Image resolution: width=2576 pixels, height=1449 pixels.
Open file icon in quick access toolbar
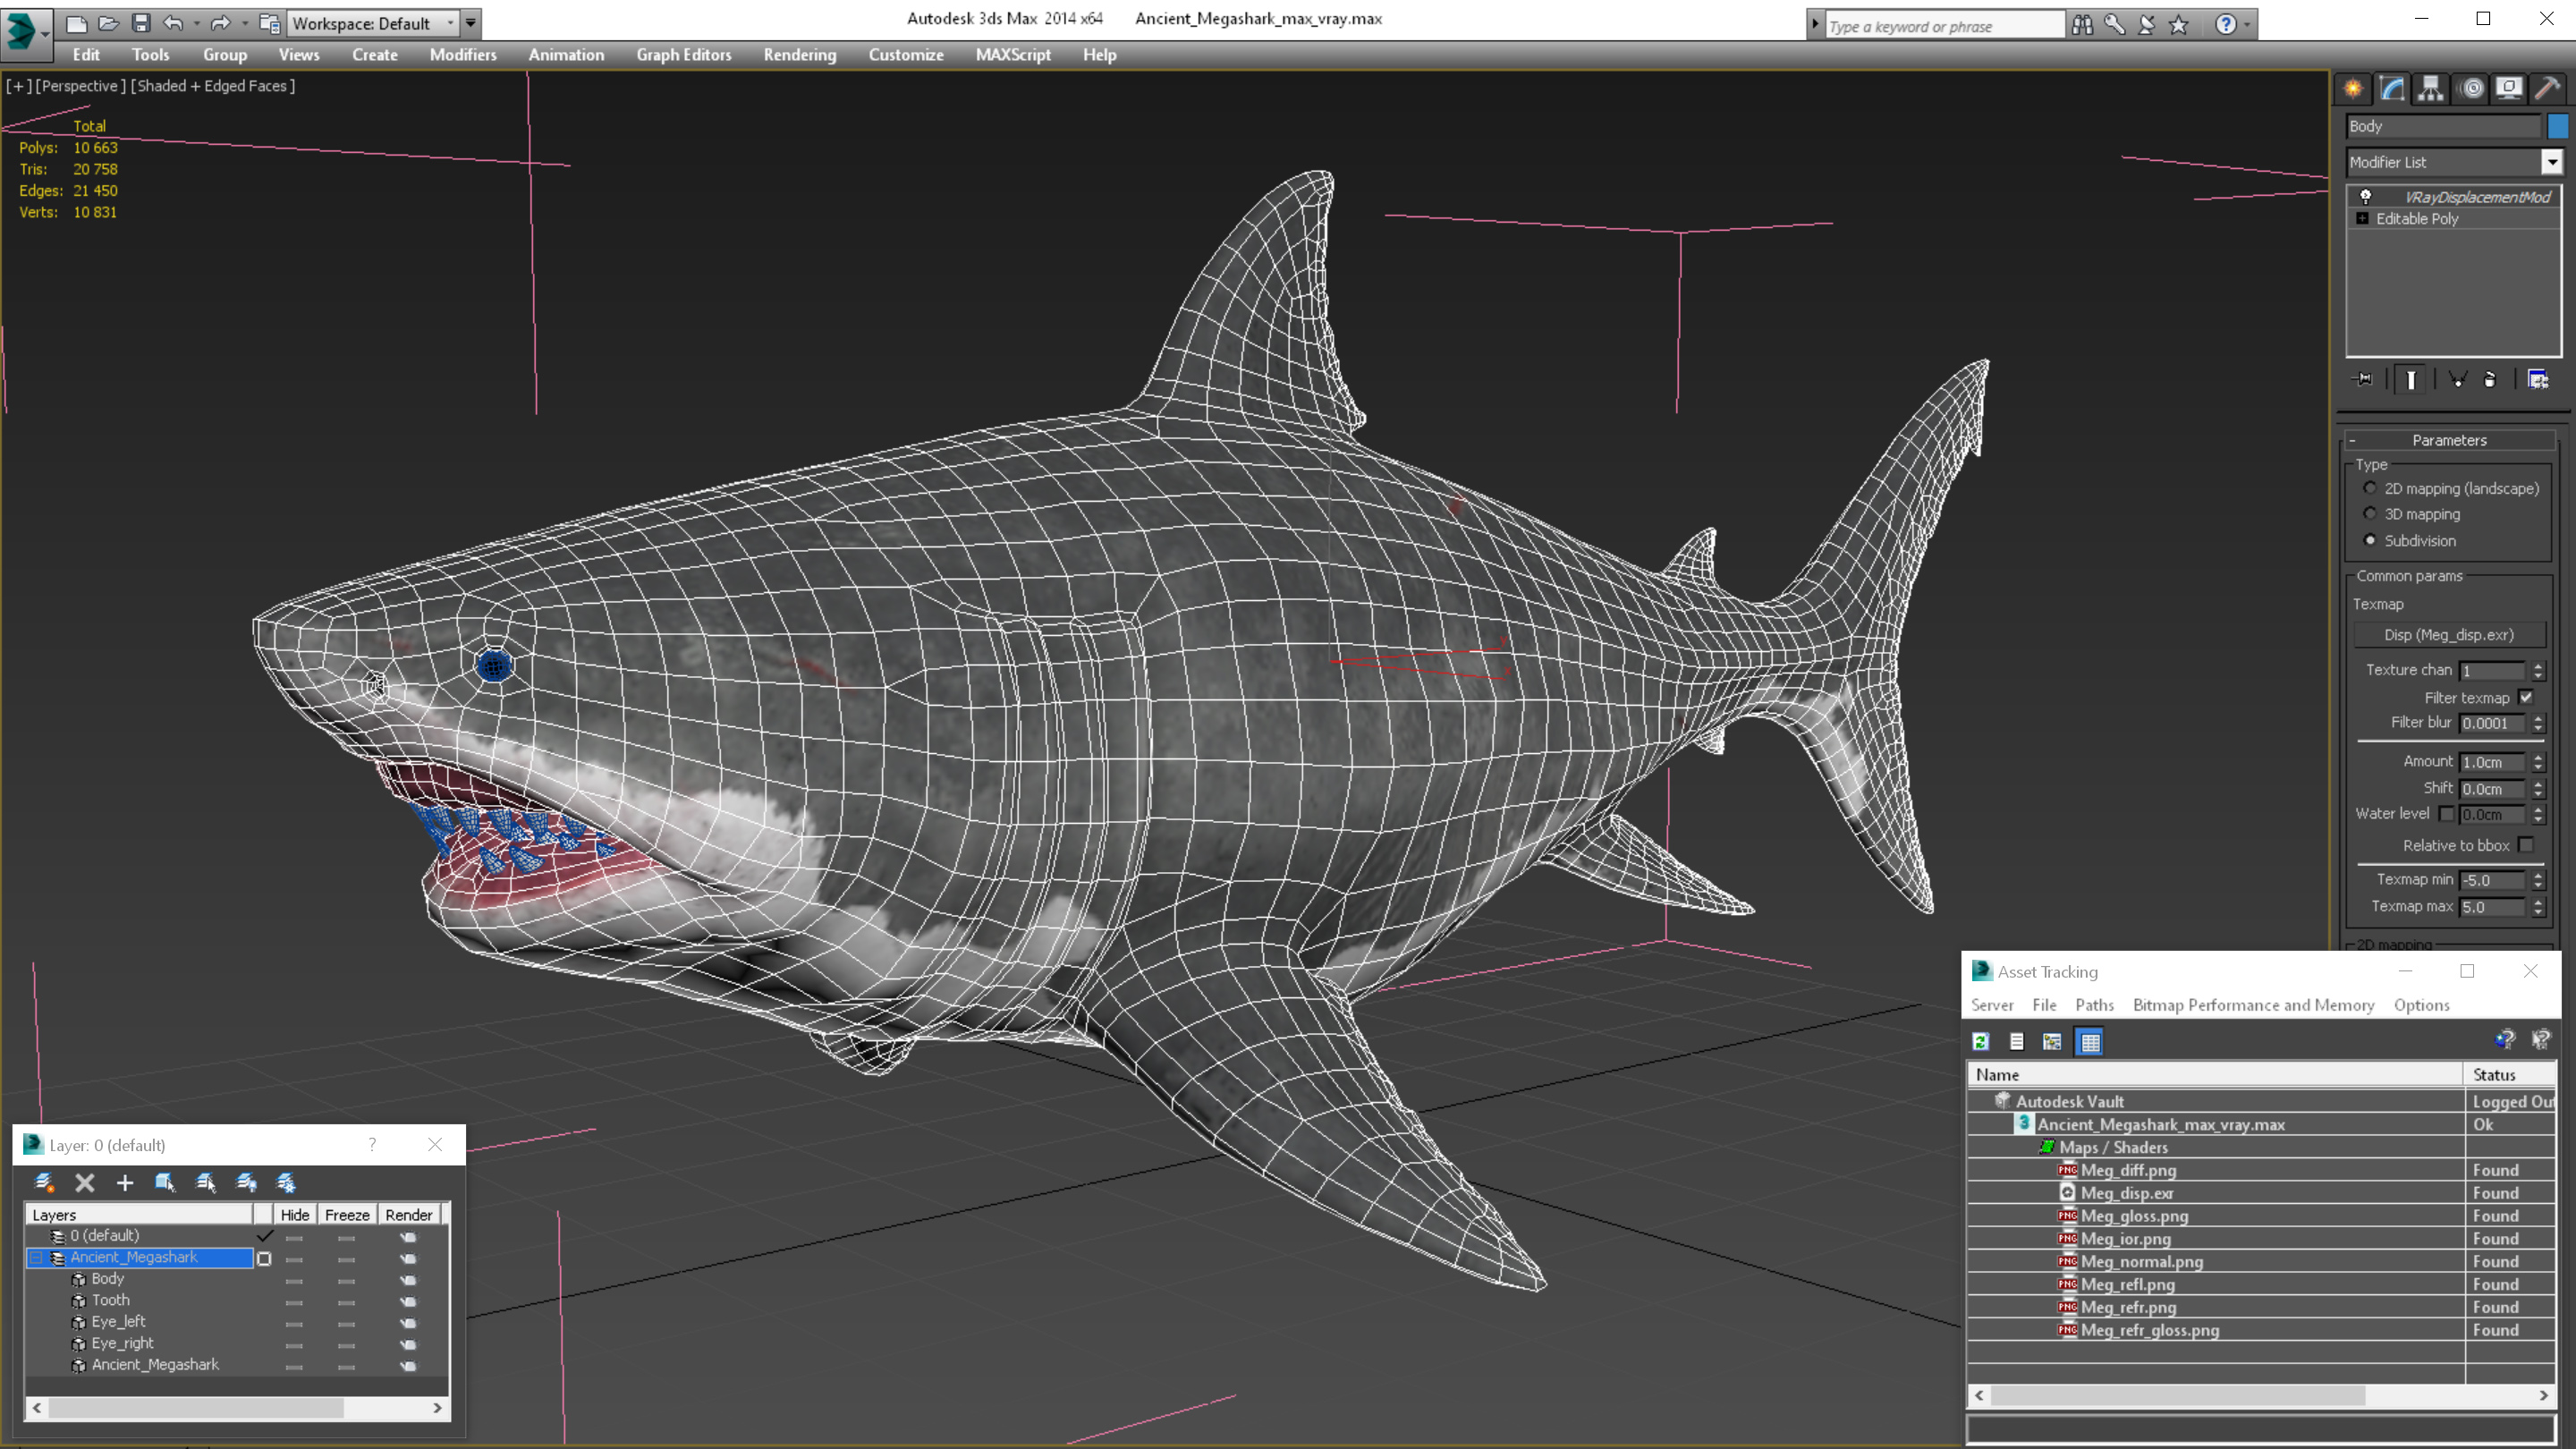[x=109, y=23]
